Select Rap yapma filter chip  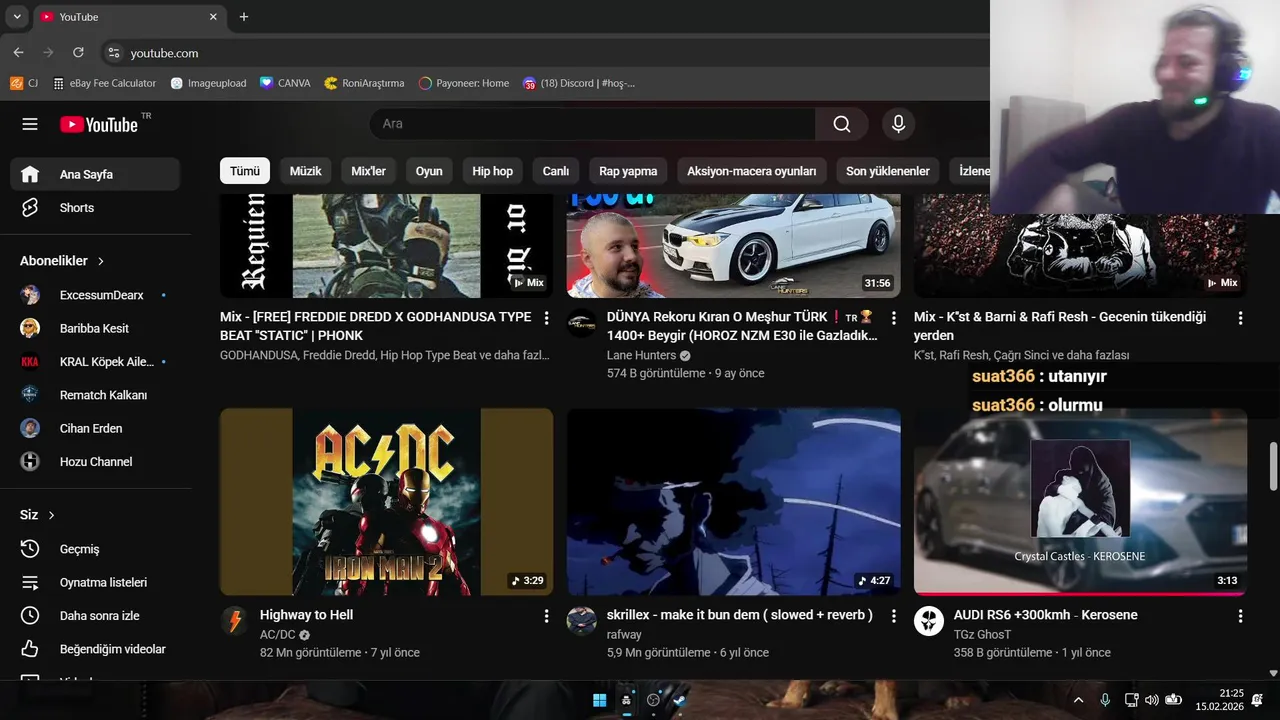628,171
